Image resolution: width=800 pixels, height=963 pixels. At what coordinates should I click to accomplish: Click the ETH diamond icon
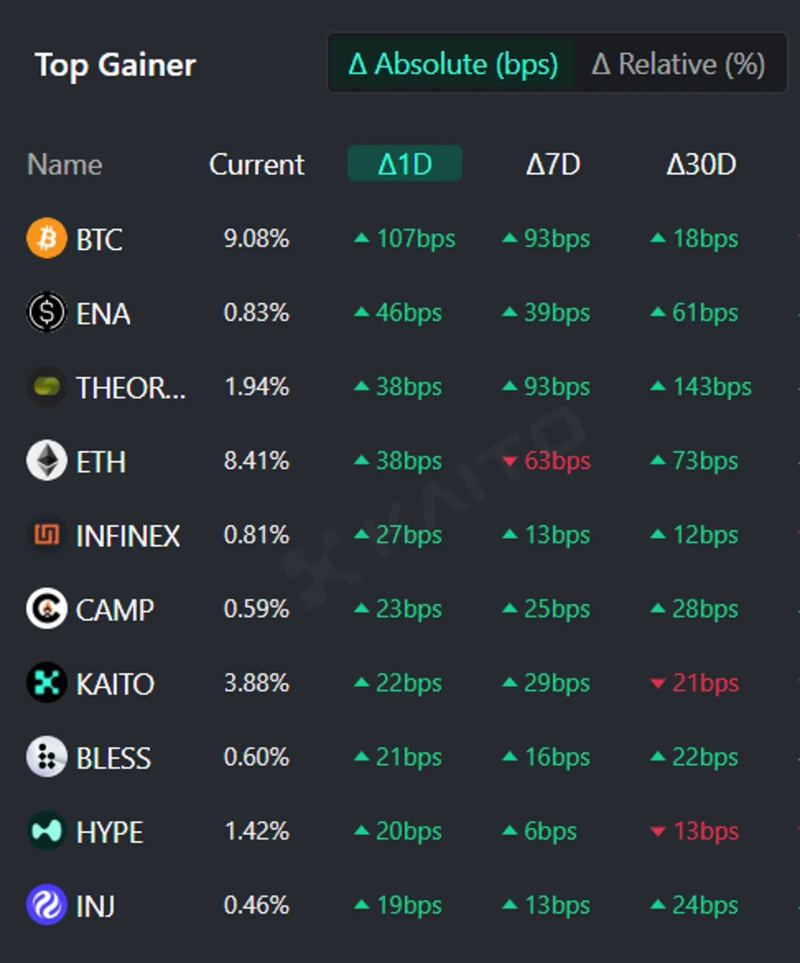pos(46,461)
